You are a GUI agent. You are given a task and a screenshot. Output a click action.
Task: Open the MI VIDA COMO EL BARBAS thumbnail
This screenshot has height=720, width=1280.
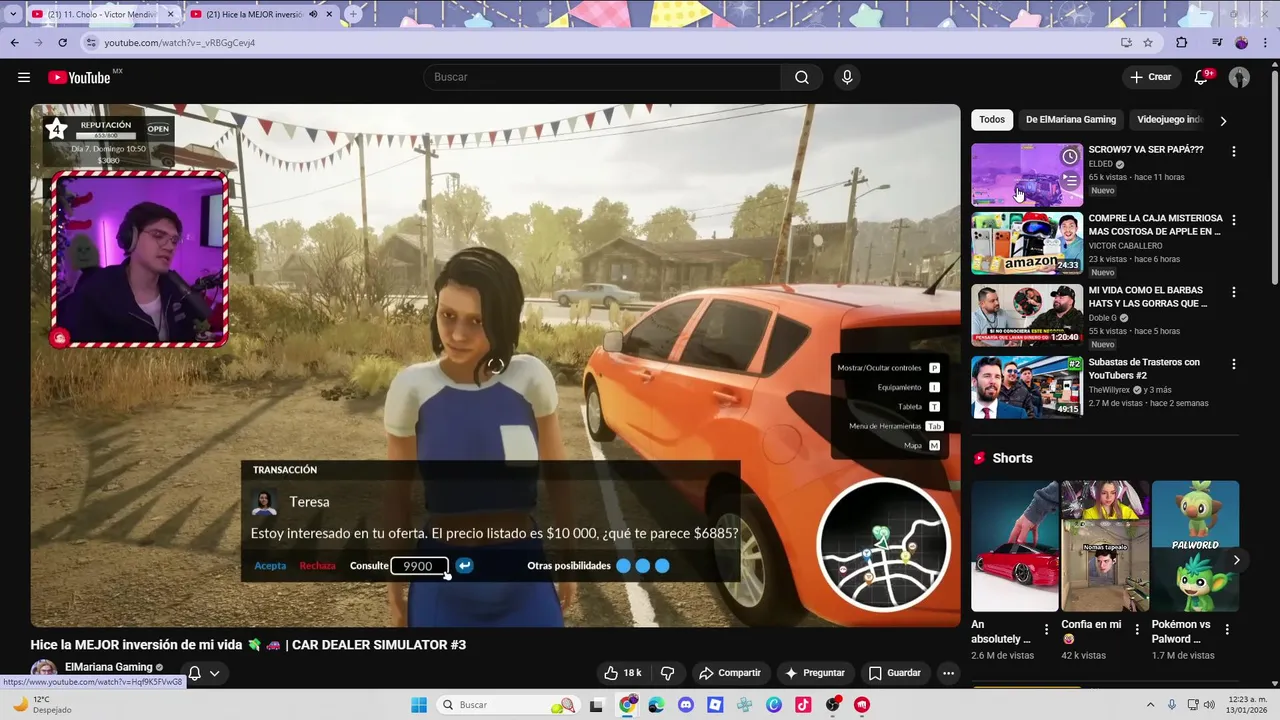click(1027, 315)
